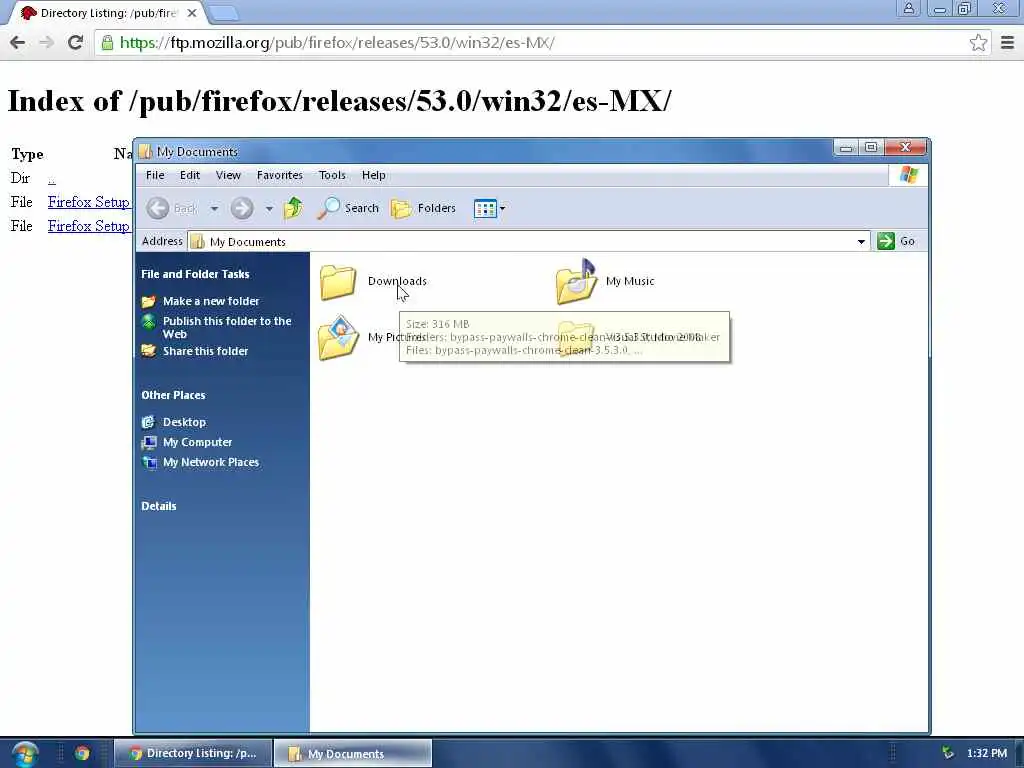Open the Windows Start button
The height and width of the screenshot is (768, 1024).
pyautogui.click(x=25, y=754)
